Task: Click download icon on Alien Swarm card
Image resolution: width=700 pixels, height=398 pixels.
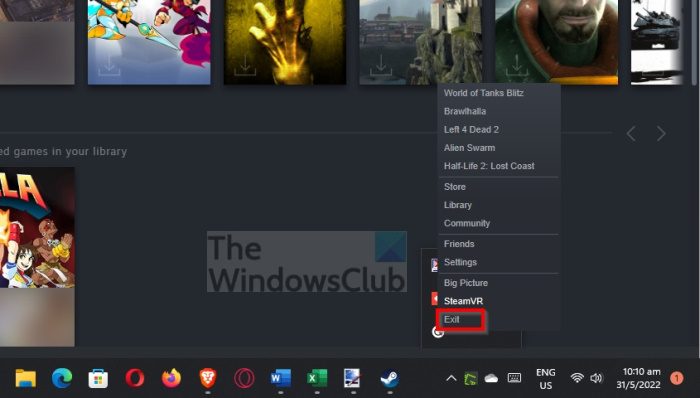Action: coord(381,65)
